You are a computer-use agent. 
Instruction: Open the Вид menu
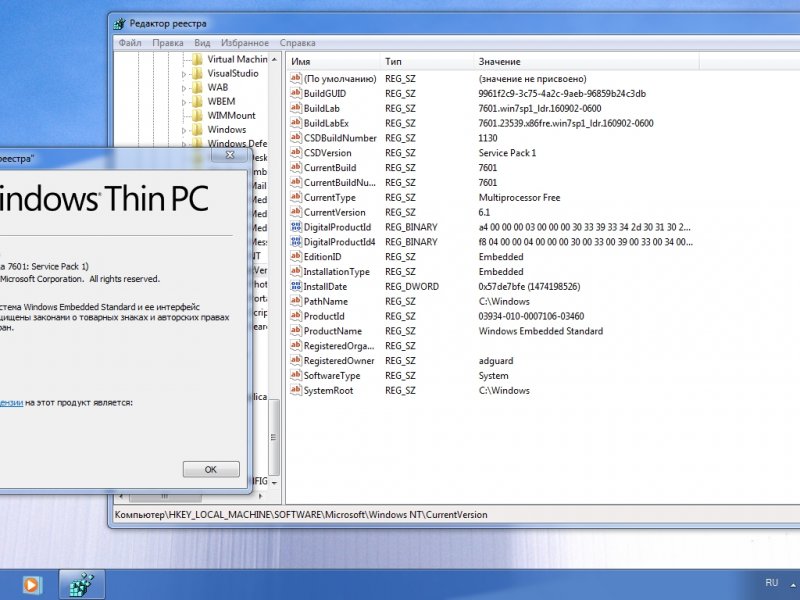tap(202, 43)
